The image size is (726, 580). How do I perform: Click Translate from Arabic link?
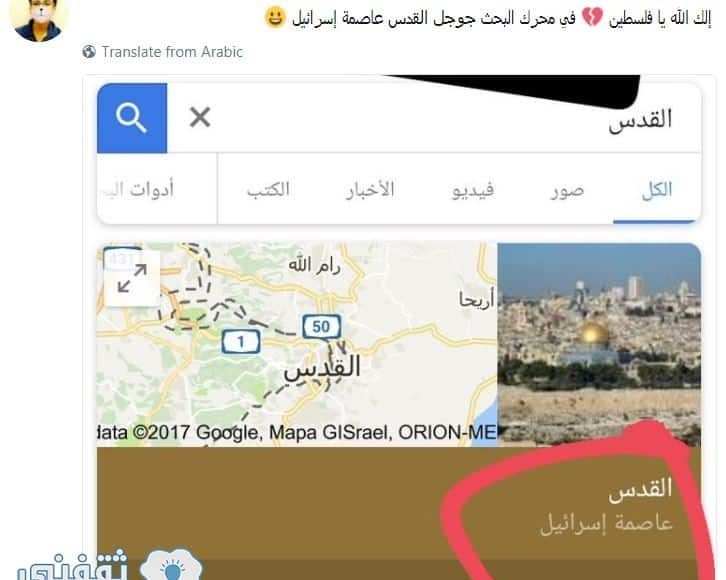pos(172,52)
